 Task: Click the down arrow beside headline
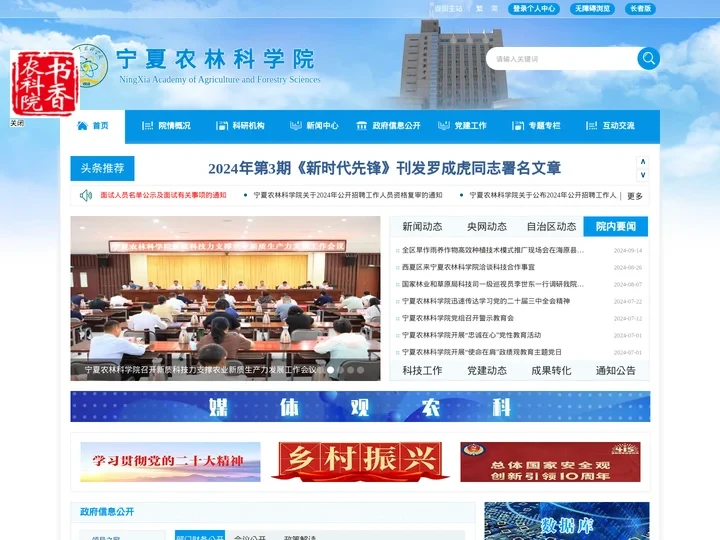tap(643, 175)
